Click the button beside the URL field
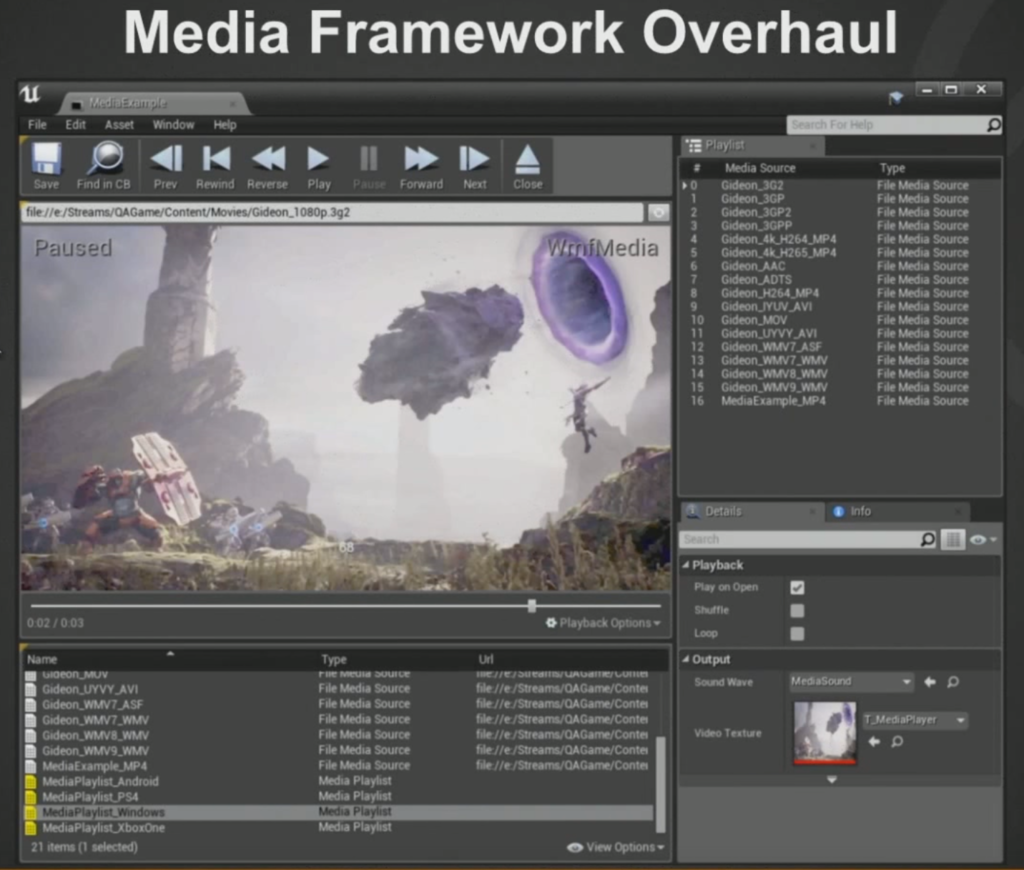This screenshot has width=1024, height=870. click(658, 212)
